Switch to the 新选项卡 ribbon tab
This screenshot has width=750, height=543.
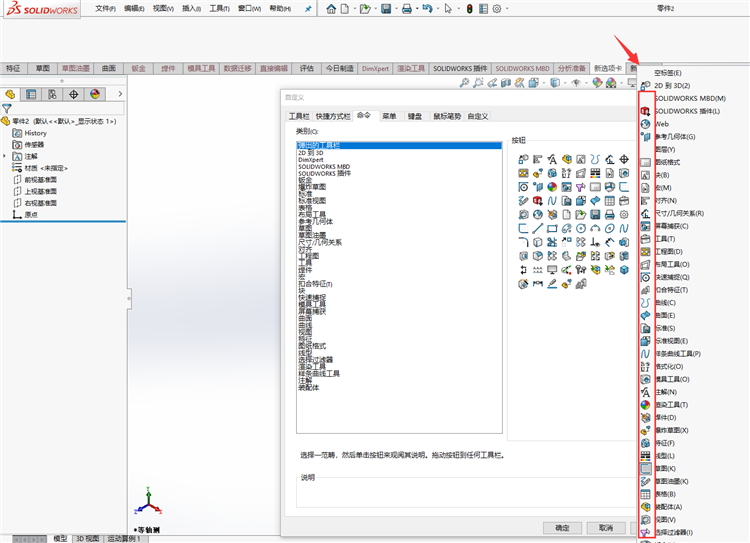pyautogui.click(x=607, y=68)
